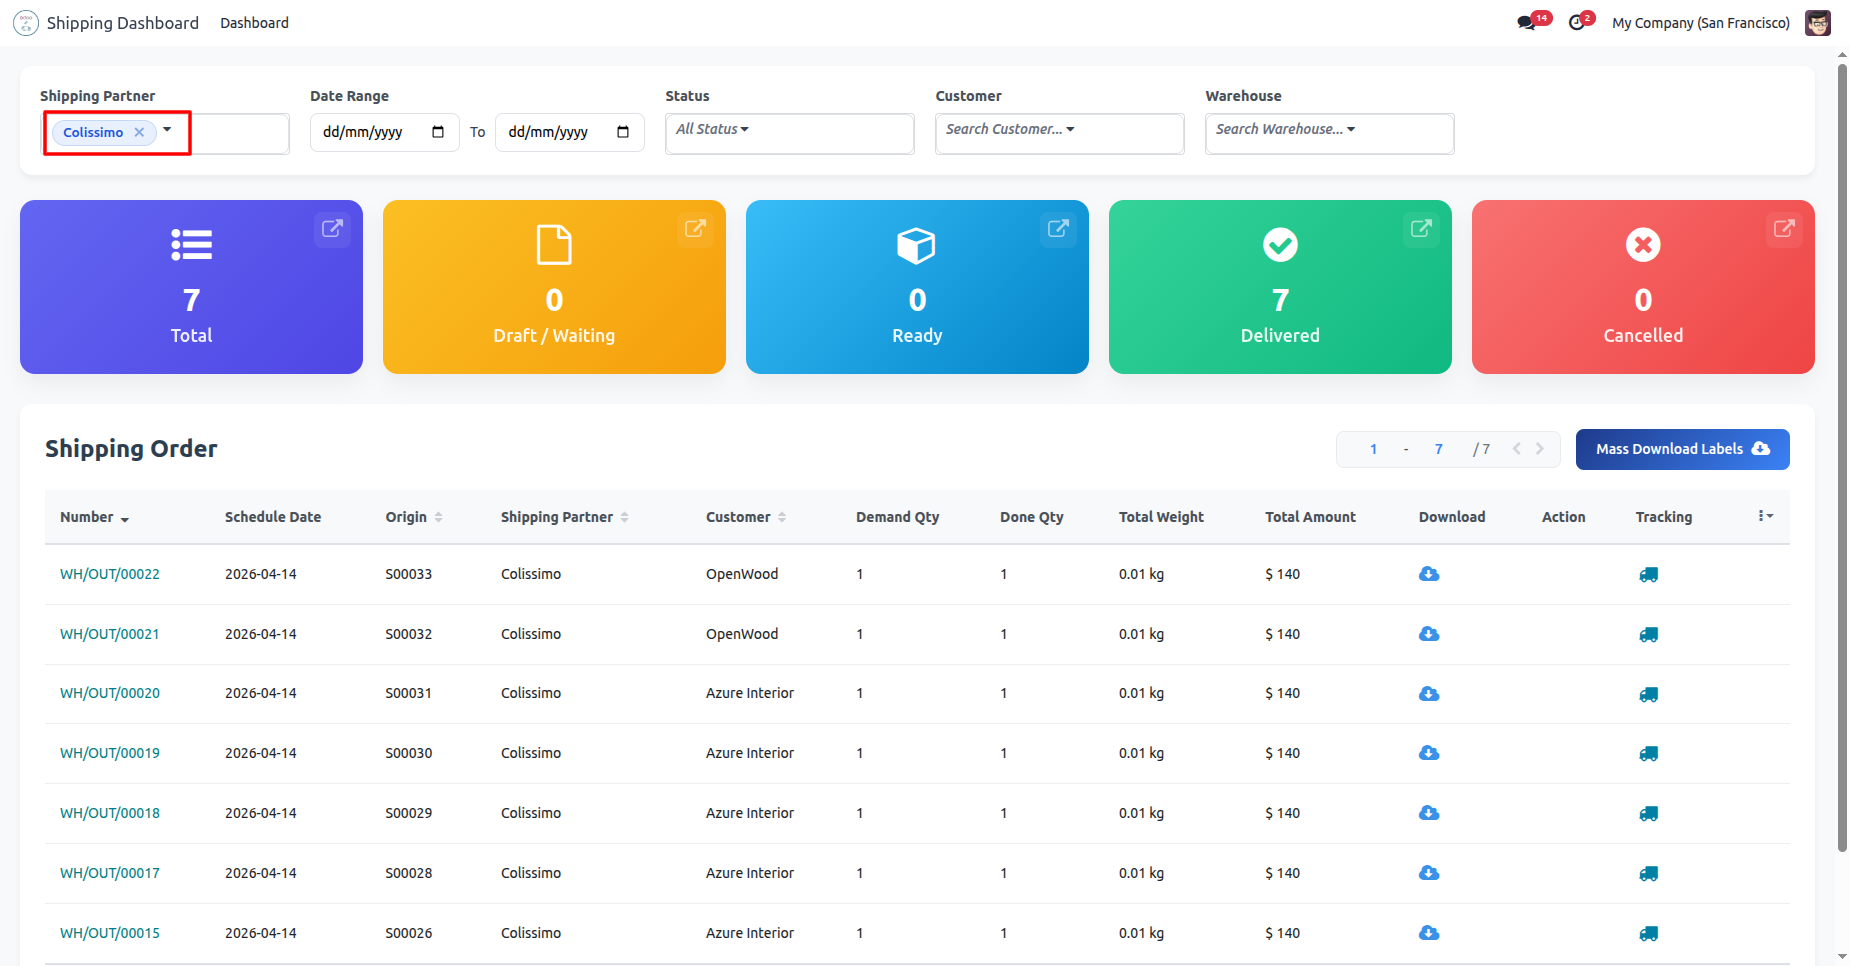Viewport: 1850px width, 966px height.
Task: Open the activities clock icon
Action: coord(1577,23)
